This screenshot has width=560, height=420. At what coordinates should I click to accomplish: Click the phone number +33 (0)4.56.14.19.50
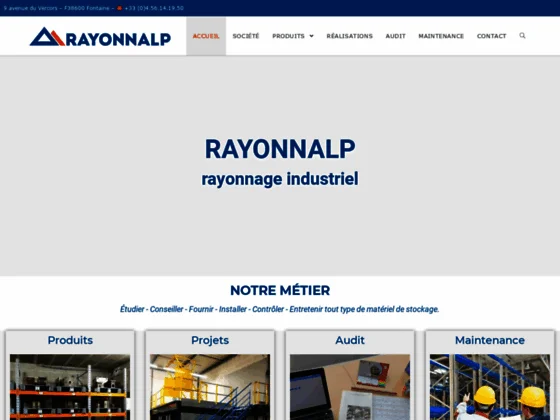pos(154,8)
